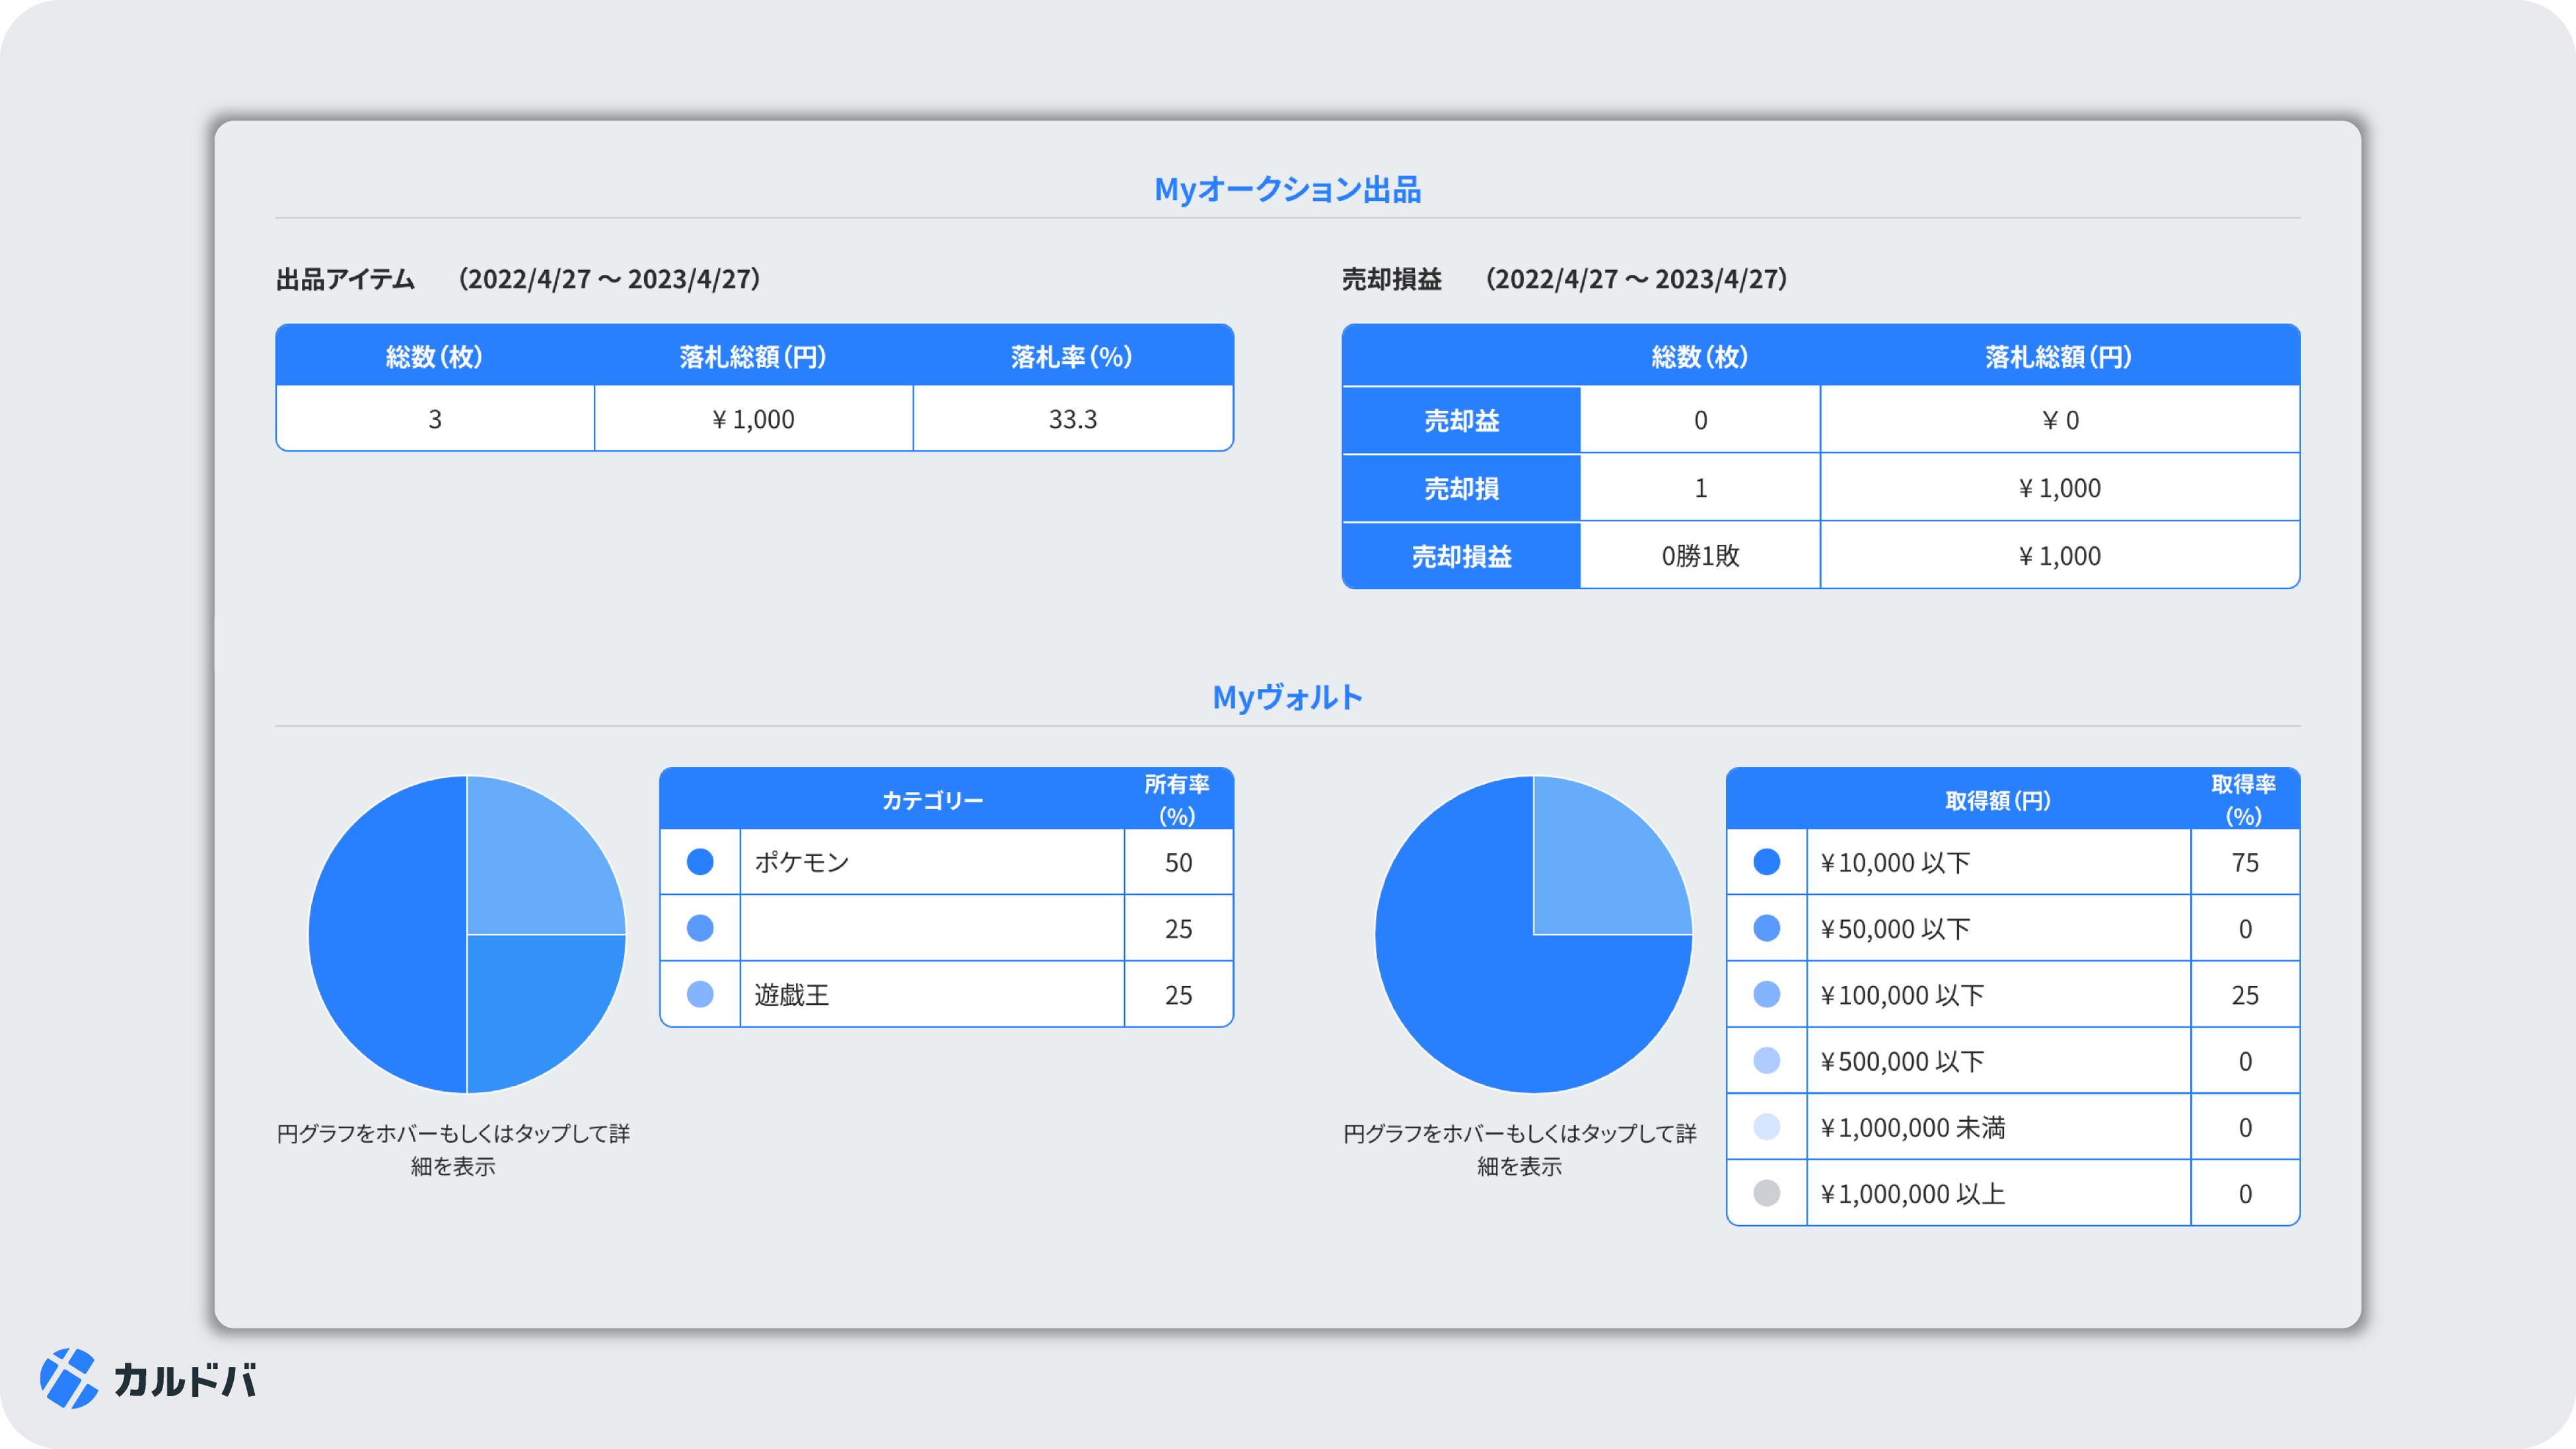Click the ¥100,000 以下 legend dot
The image size is (2576, 1449).
coord(1767,994)
